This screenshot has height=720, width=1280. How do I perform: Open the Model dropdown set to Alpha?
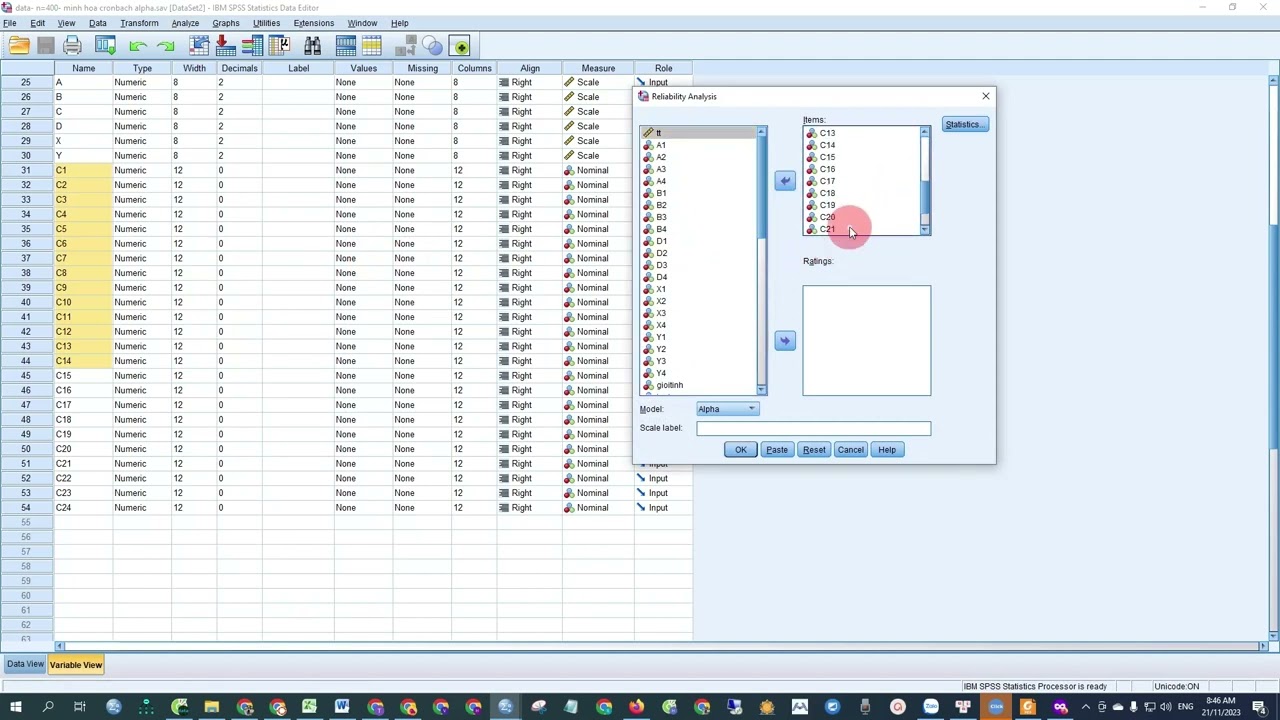[x=728, y=409]
